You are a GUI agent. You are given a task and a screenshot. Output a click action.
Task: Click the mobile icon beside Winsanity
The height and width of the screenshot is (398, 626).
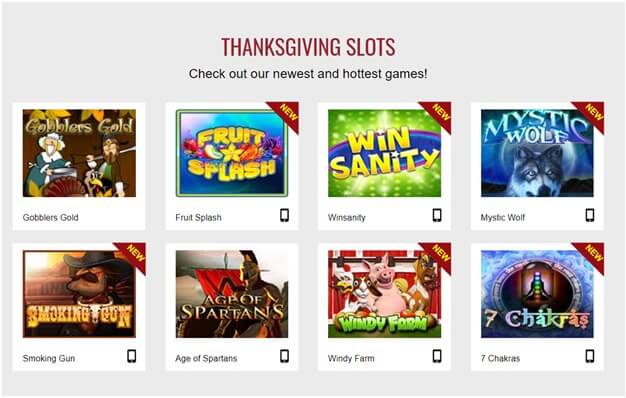coord(437,215)
